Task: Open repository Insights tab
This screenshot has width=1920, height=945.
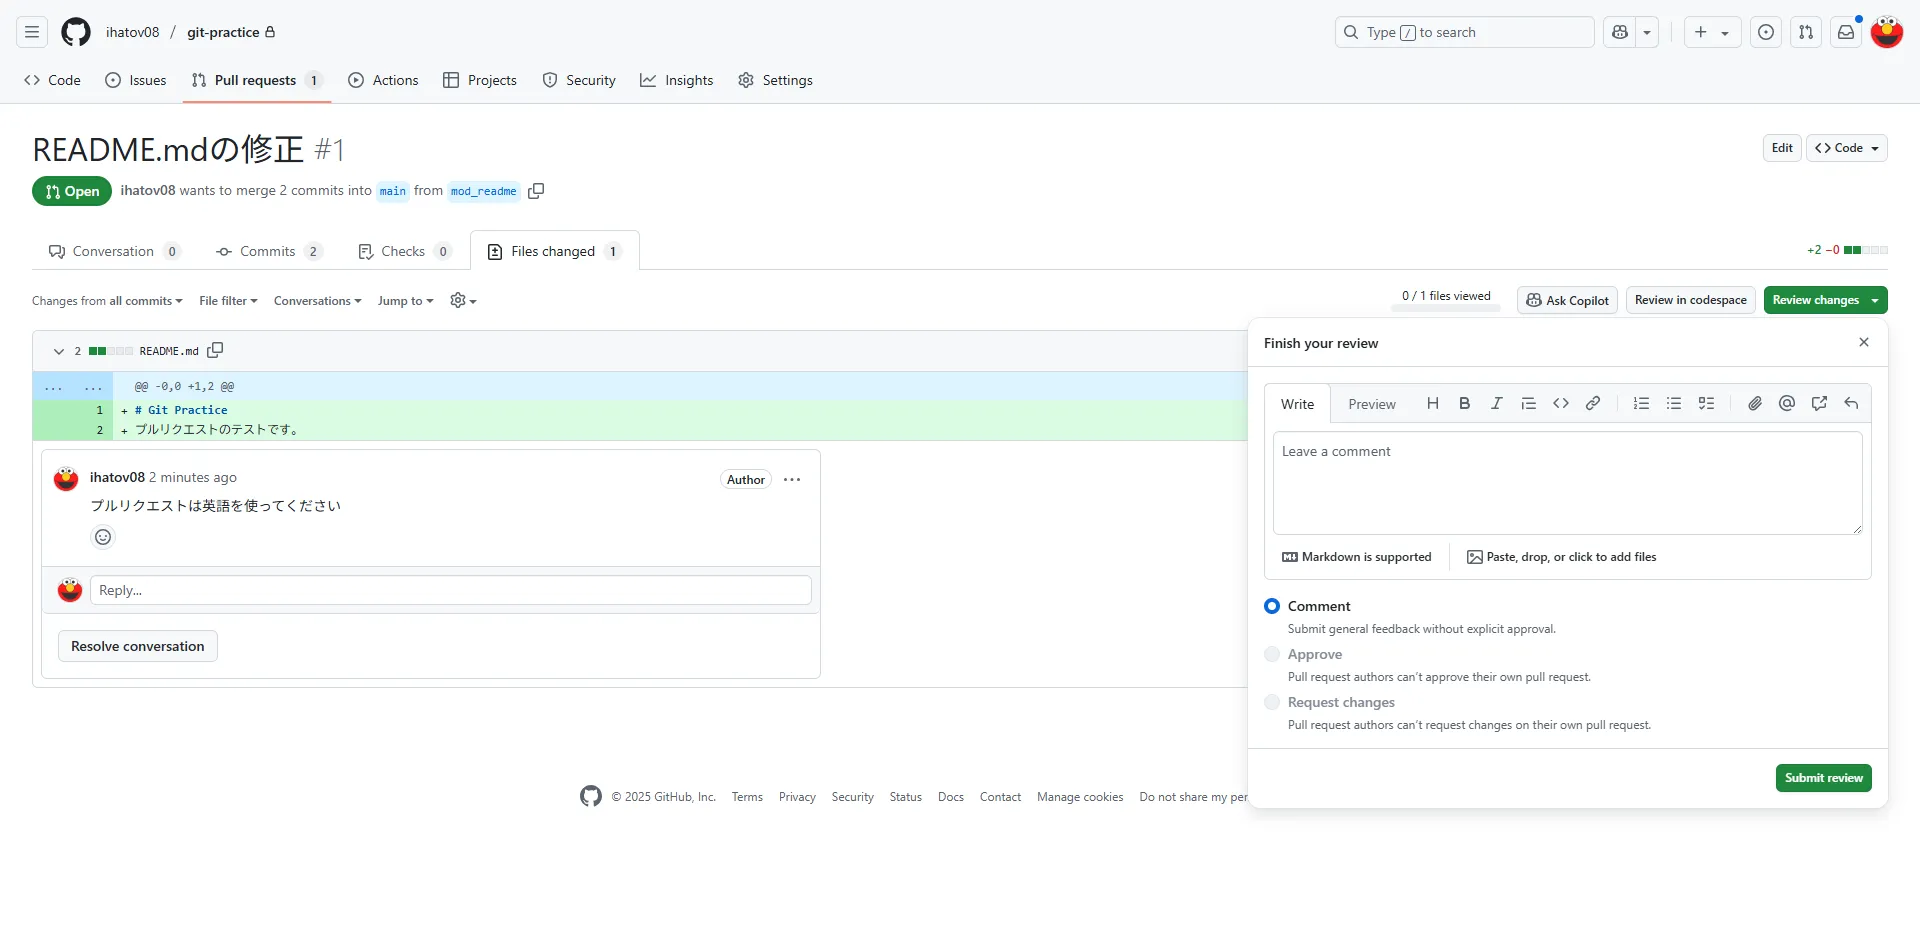Action: coord(677,80)
